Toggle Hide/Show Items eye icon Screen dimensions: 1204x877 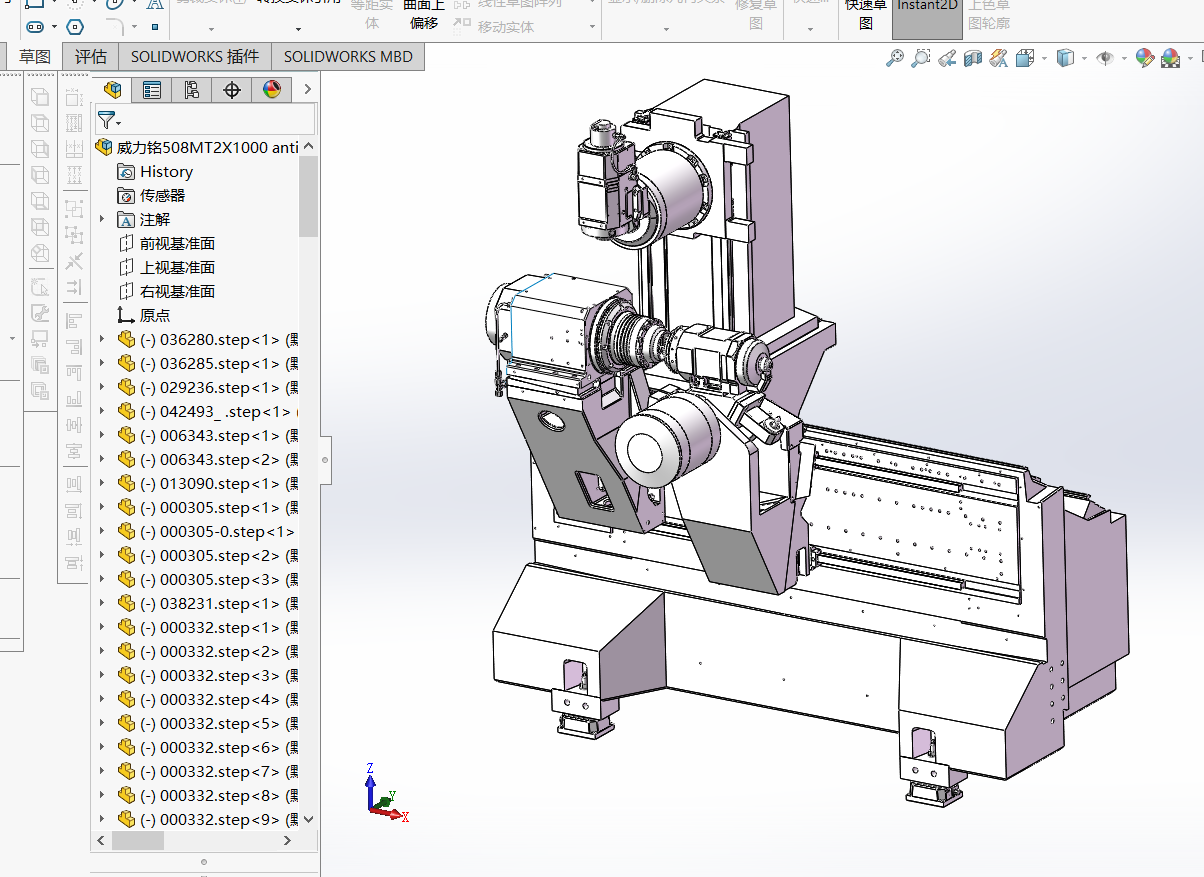click(1105, 59)
